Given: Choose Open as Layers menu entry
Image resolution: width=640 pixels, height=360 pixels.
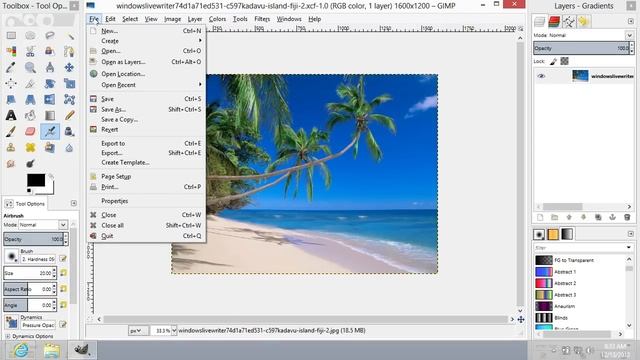Looking at the screenshot, I should 146,62.
